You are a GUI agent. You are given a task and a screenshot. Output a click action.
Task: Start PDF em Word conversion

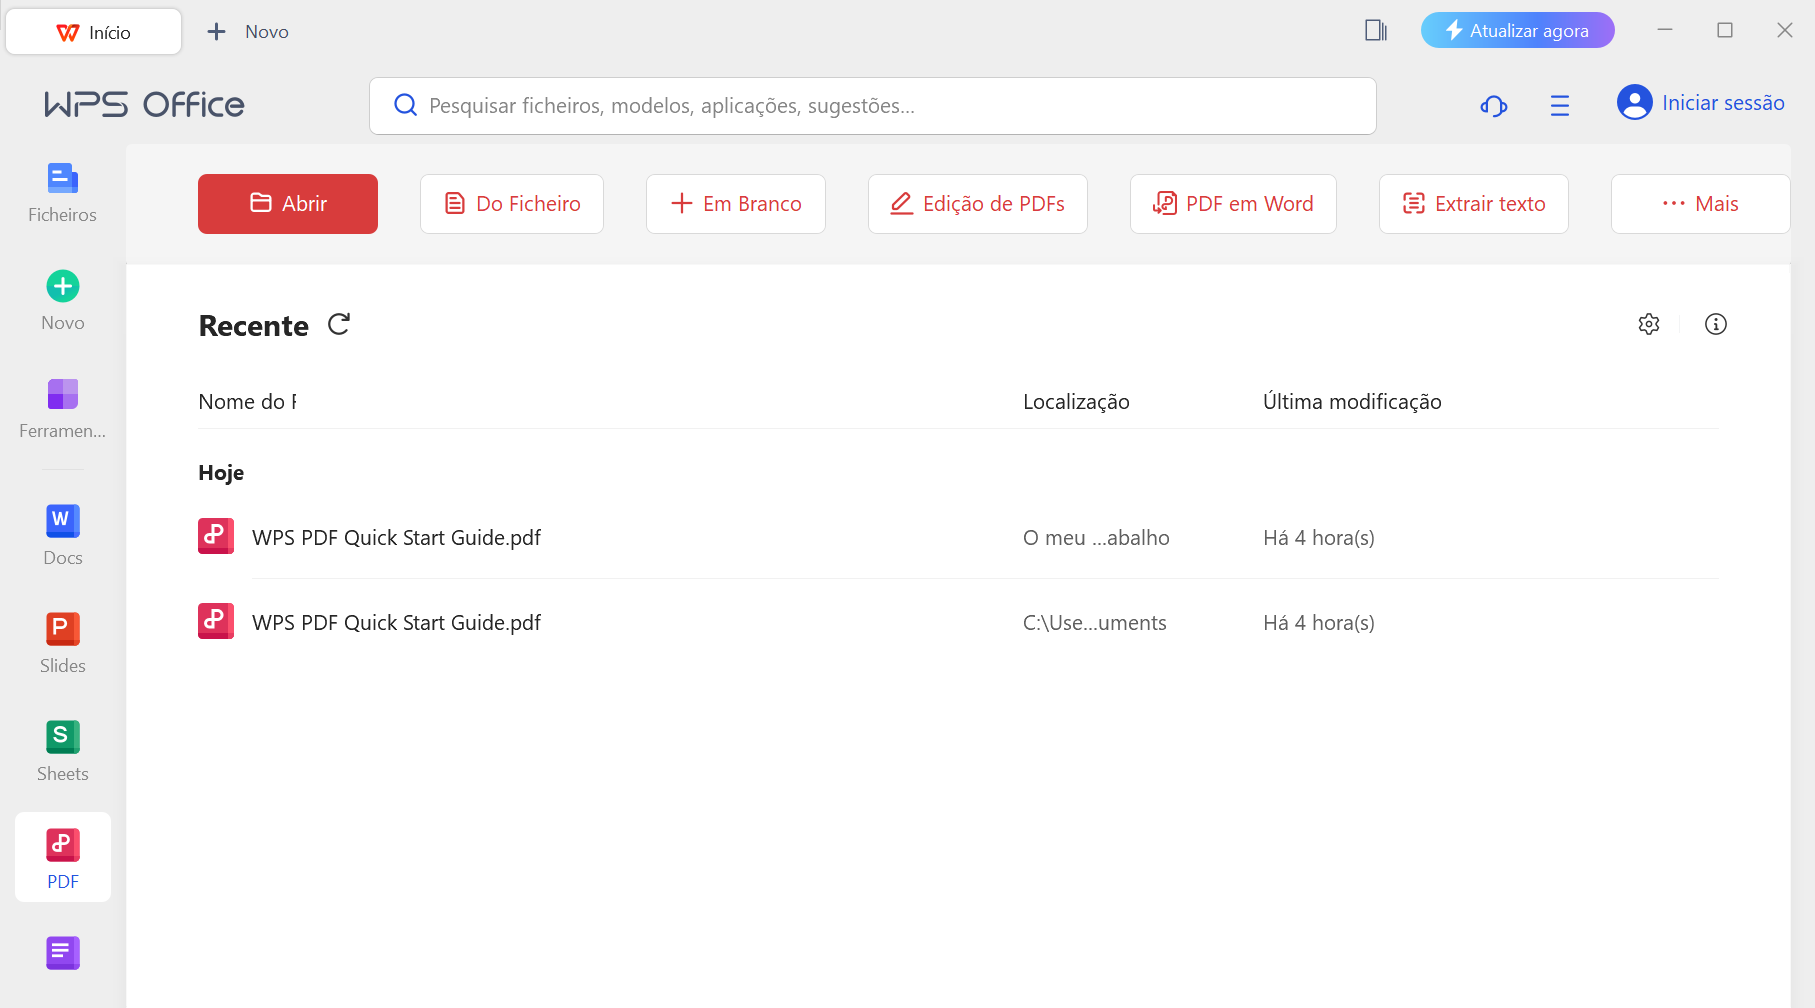[x=1233, y=204]
